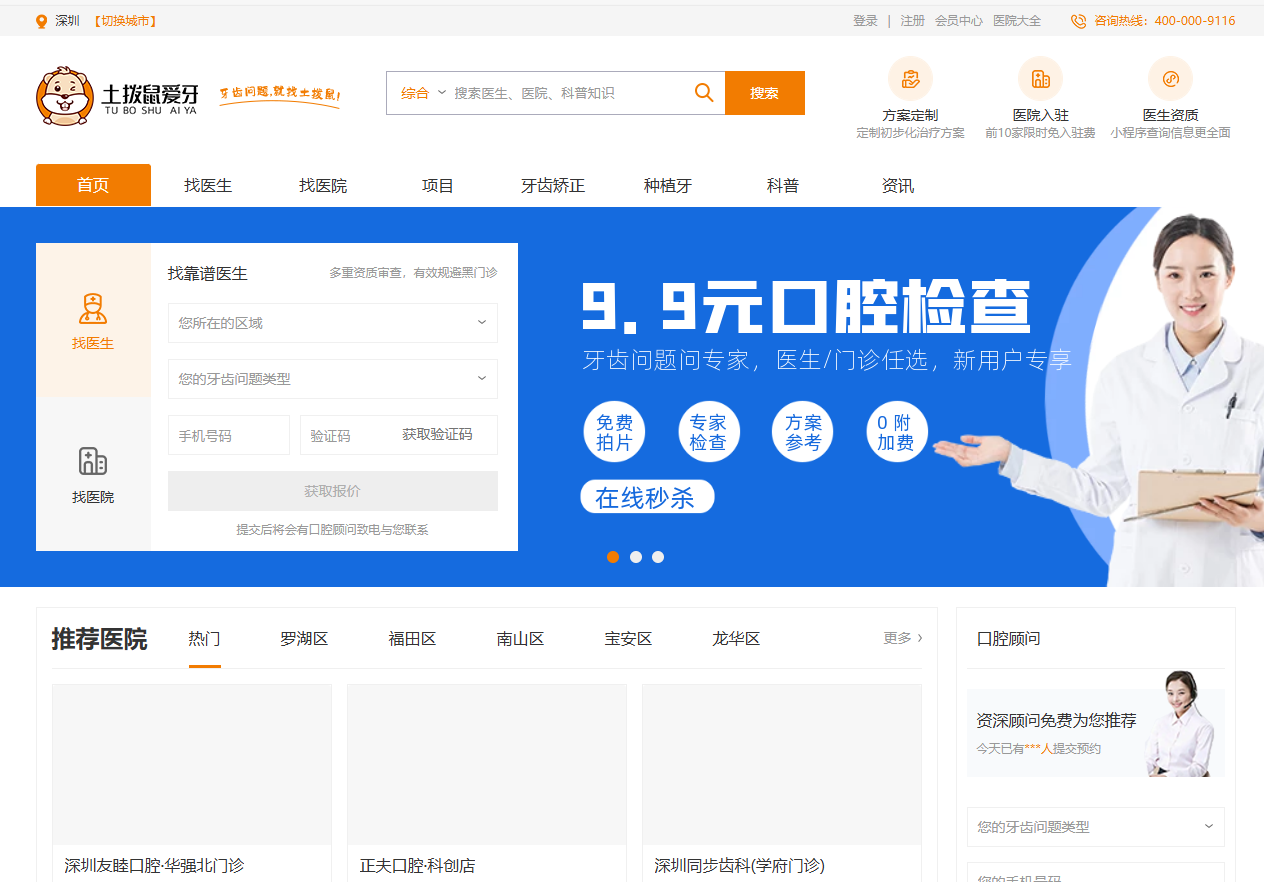The width and height of the screenshot is (1264, 882).
Task: Click the magnifying glass search icon
Action: 704,93
